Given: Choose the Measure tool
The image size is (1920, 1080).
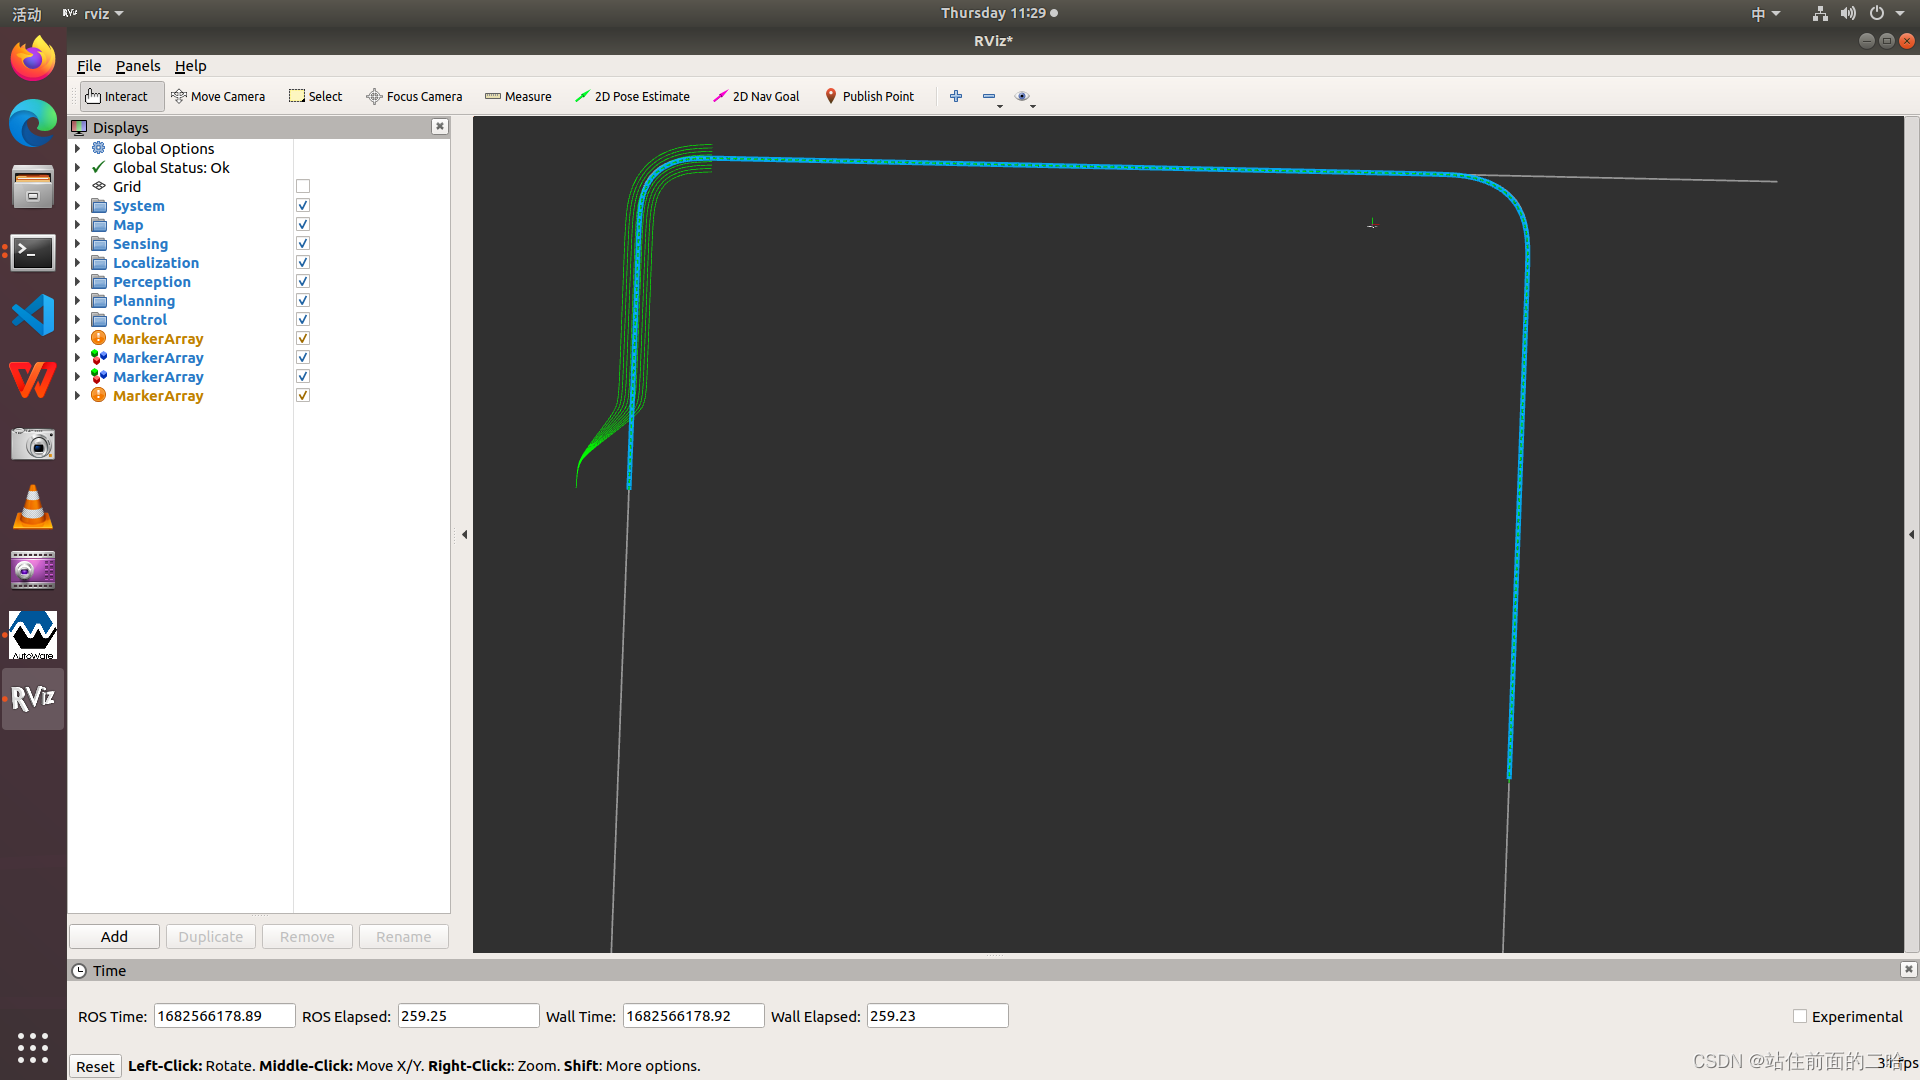Looking at the screenshot, I should click(518, 96).
